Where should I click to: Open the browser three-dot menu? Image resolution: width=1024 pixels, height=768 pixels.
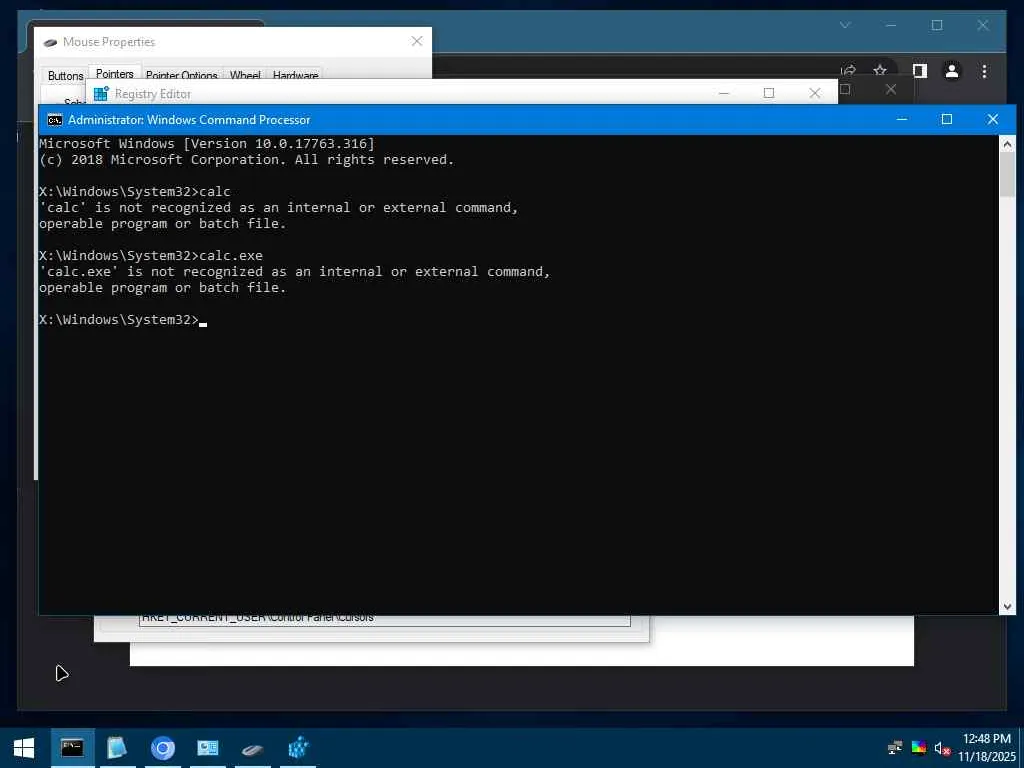[x=984, y=71]
